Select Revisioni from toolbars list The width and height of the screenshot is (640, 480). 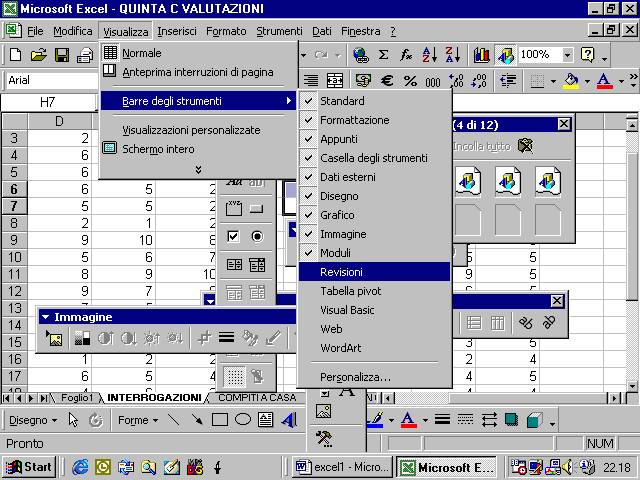375,272
